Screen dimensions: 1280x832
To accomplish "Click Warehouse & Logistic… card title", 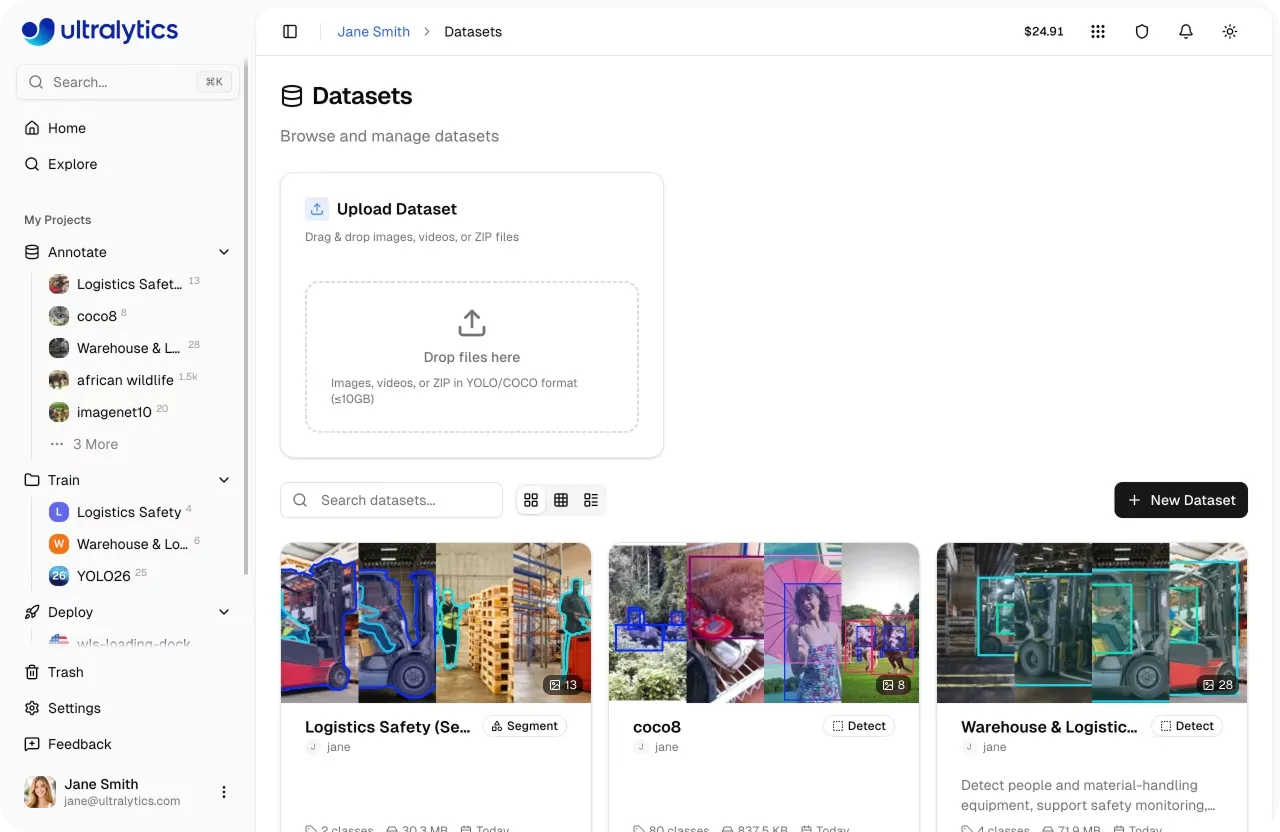I will pyautogui.click(x=1049, y=727).
